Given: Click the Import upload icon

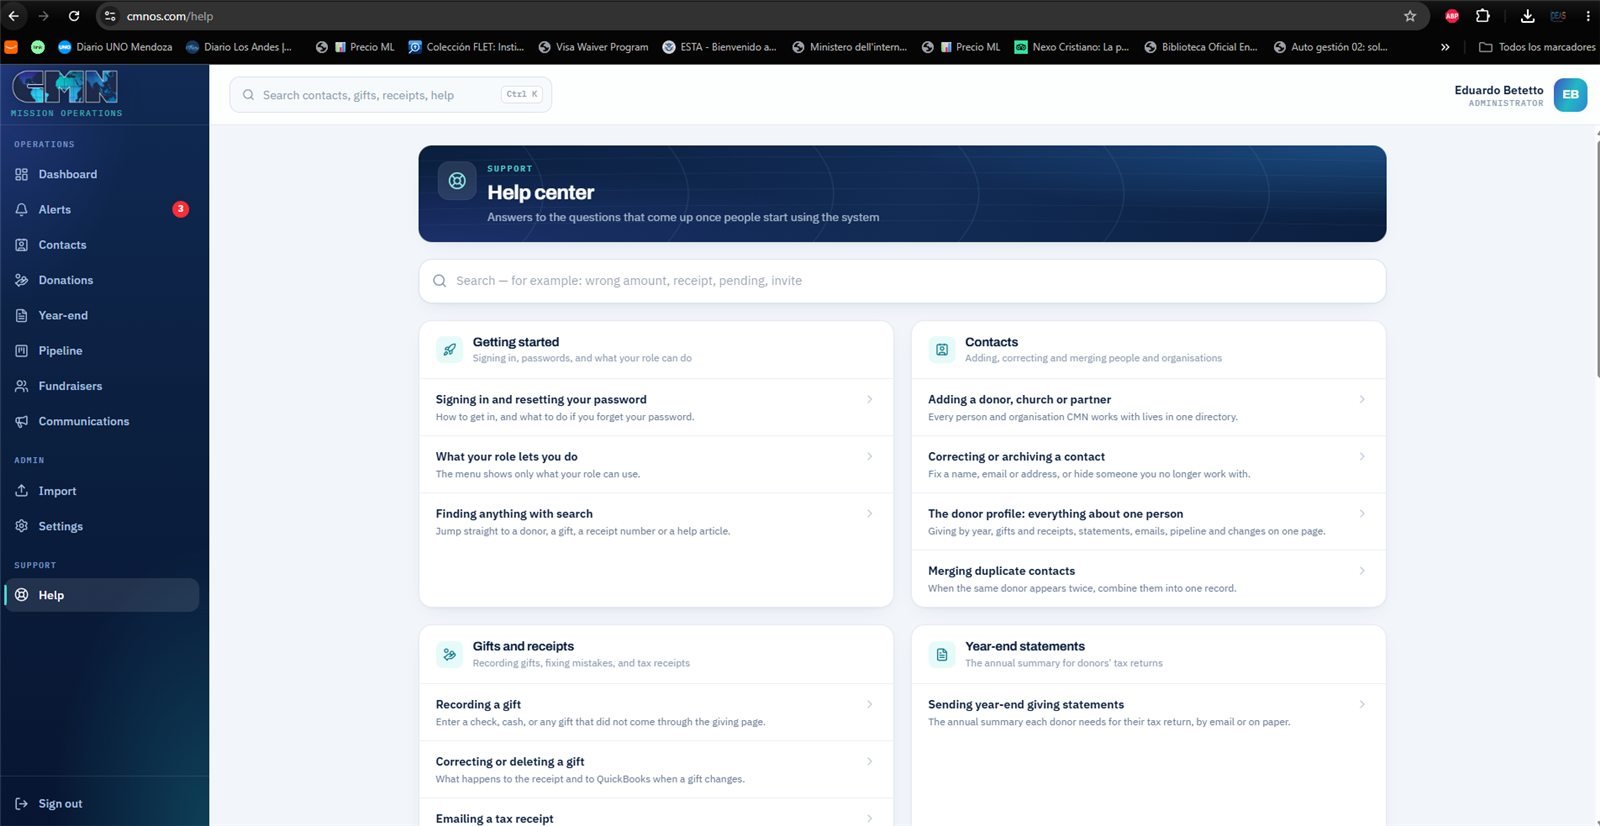Looking at the screenshot, I should [22, 491].
